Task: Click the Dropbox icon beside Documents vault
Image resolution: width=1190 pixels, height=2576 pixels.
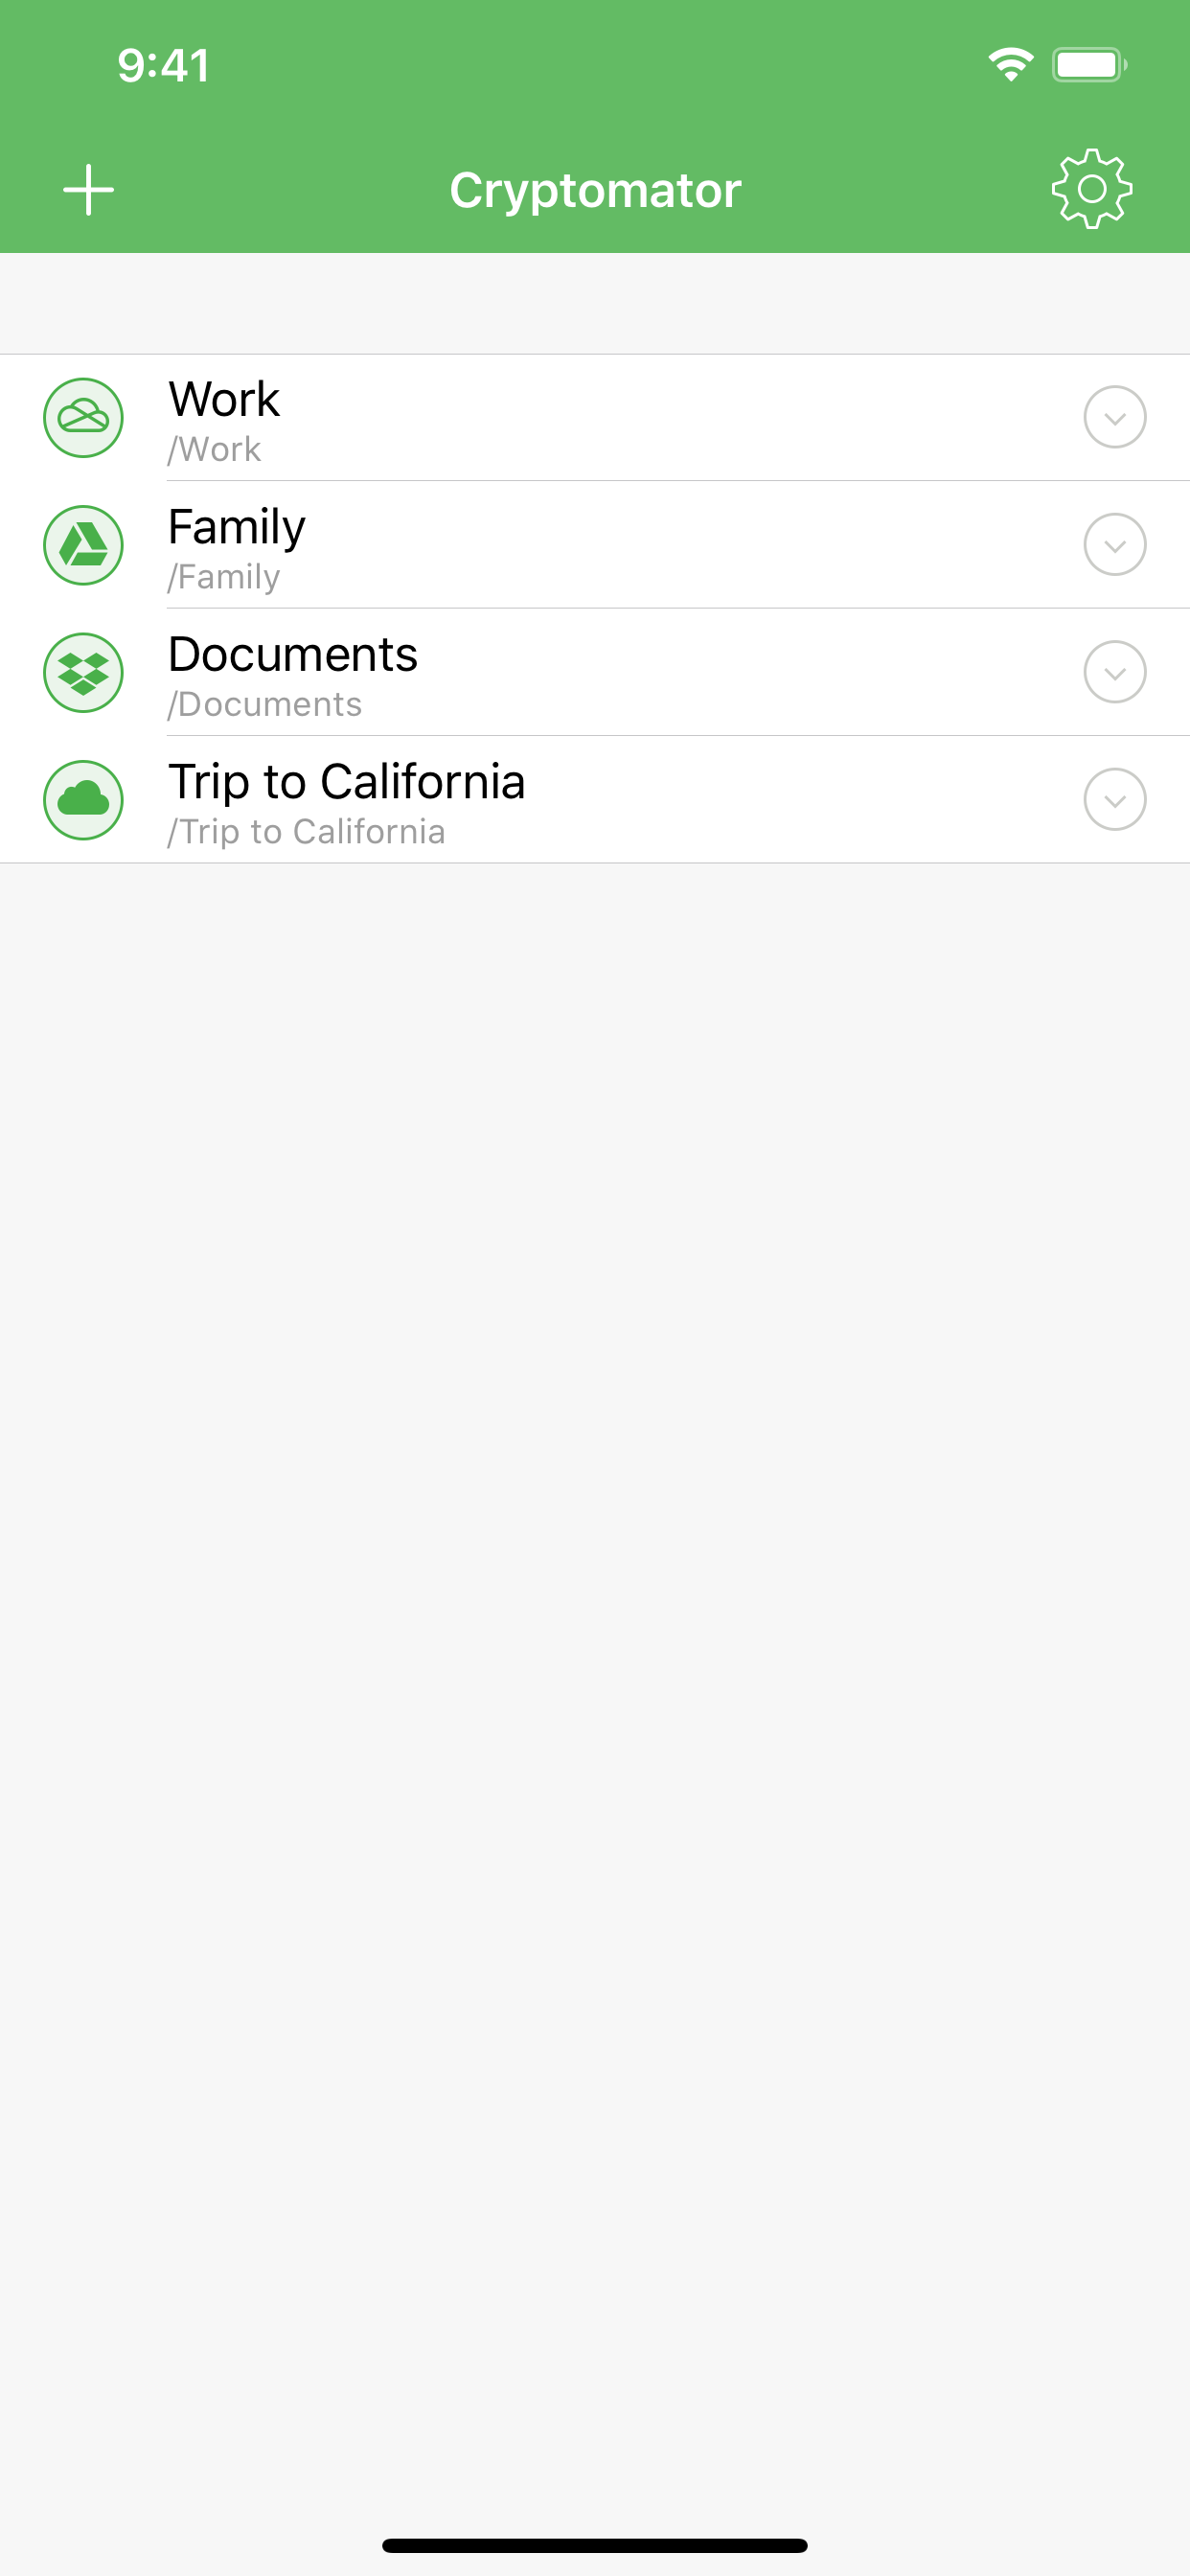Action: tap(84, 673)
